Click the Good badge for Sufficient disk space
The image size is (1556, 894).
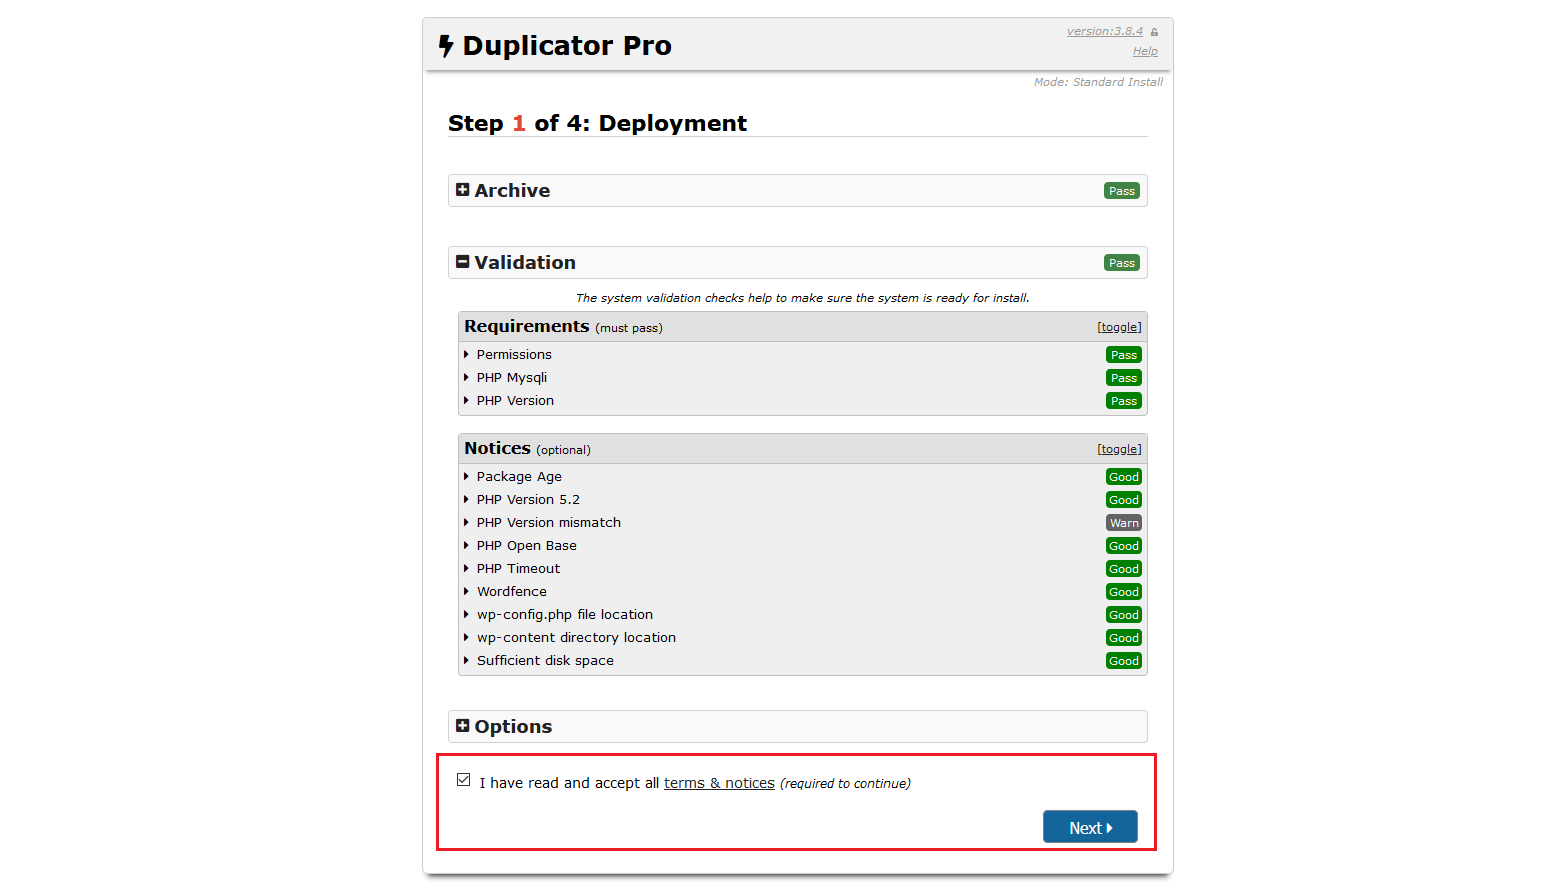click(1124, 661)
